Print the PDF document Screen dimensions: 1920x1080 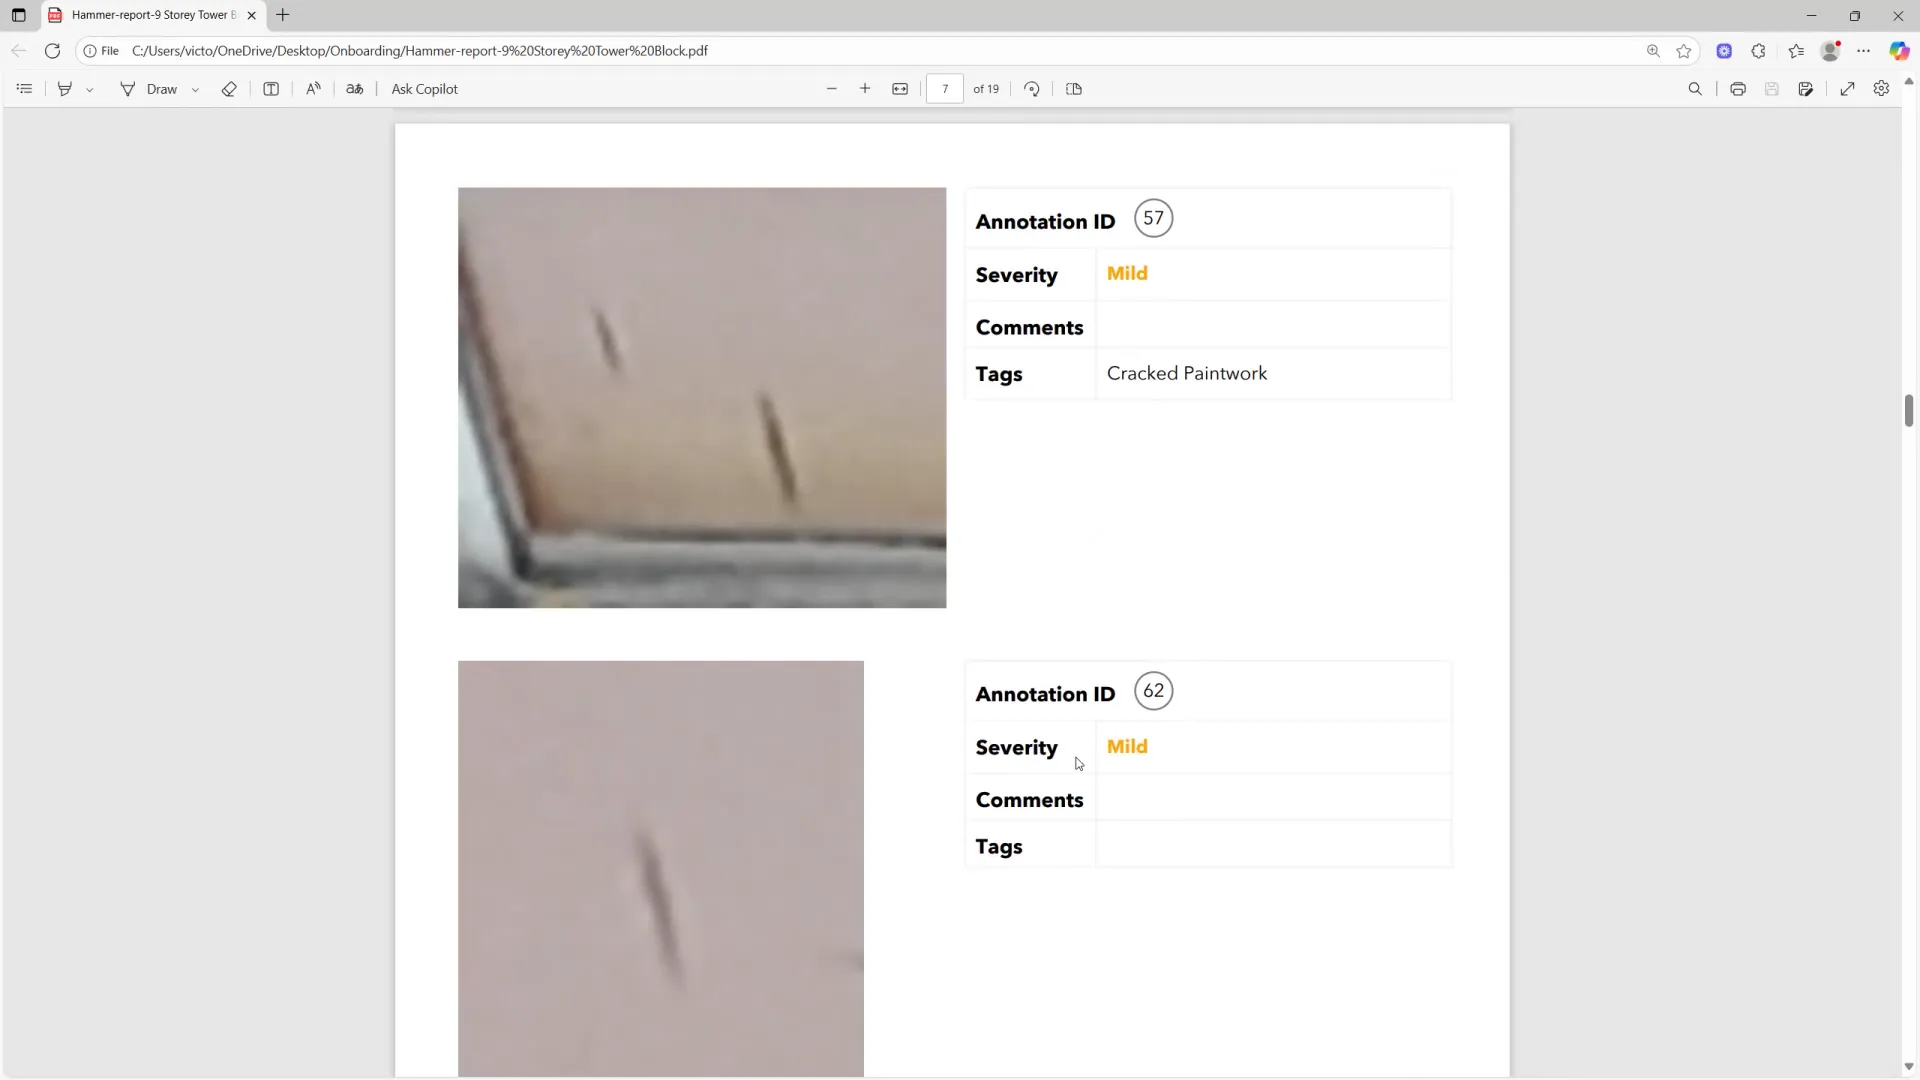(1738, 89)
